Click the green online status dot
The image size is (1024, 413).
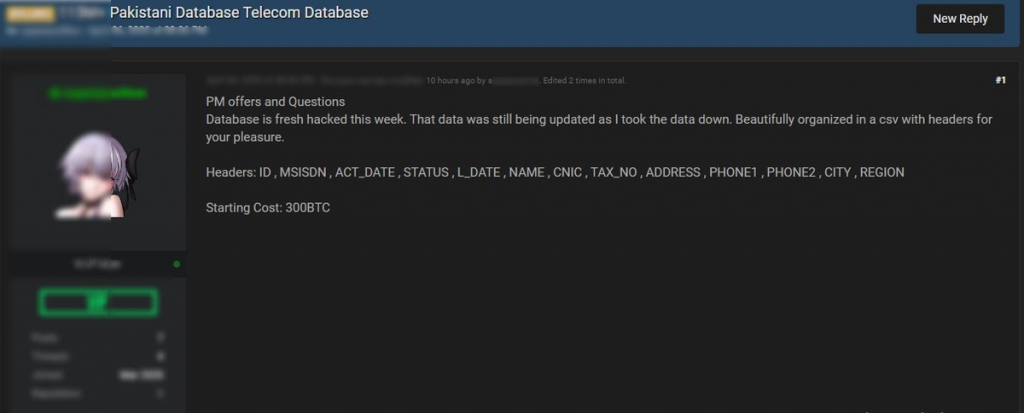(x=177, y=264)
